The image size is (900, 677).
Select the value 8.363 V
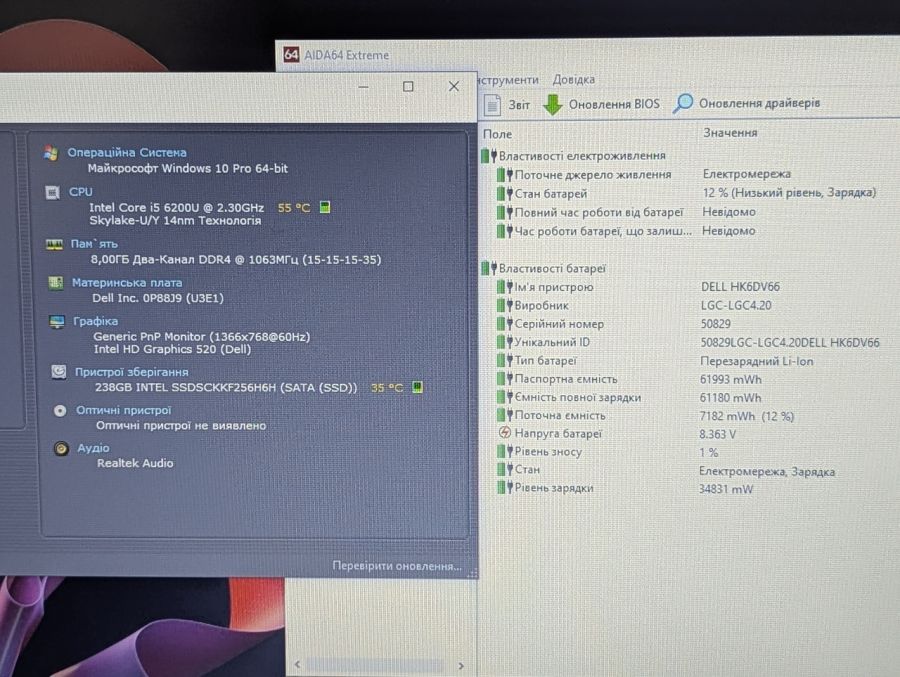pyautogui.click(x=717, y=435)
